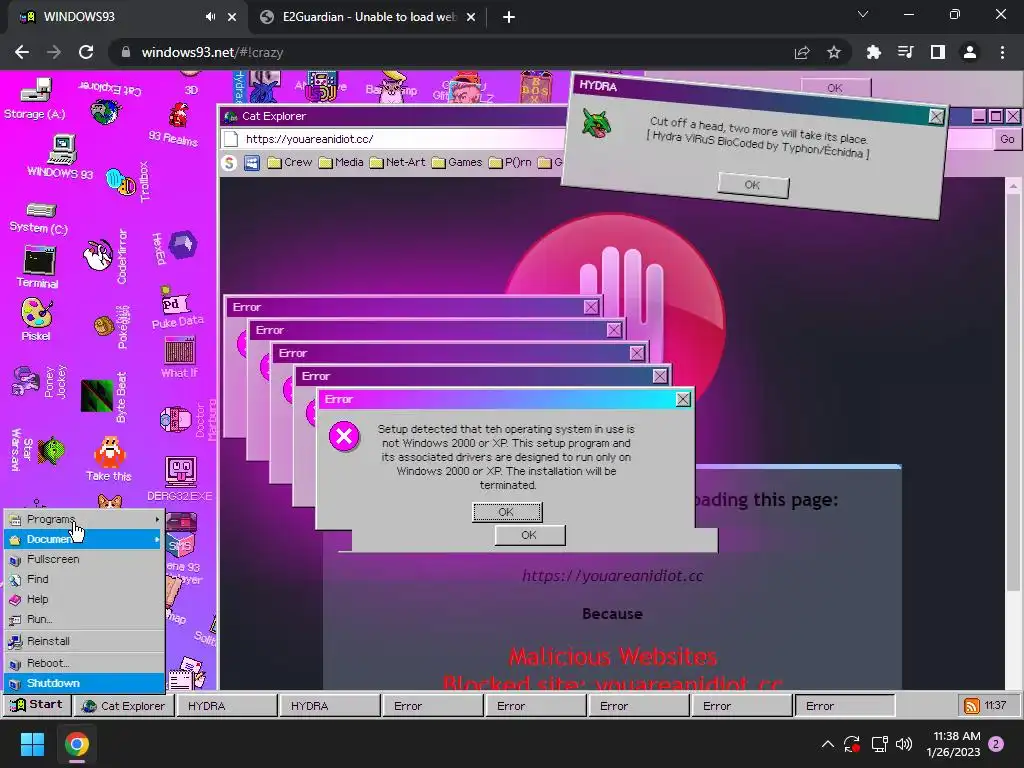Open a new Chrome tab
This screenshot has width=1024, height=768.
(x=509, y=17)
